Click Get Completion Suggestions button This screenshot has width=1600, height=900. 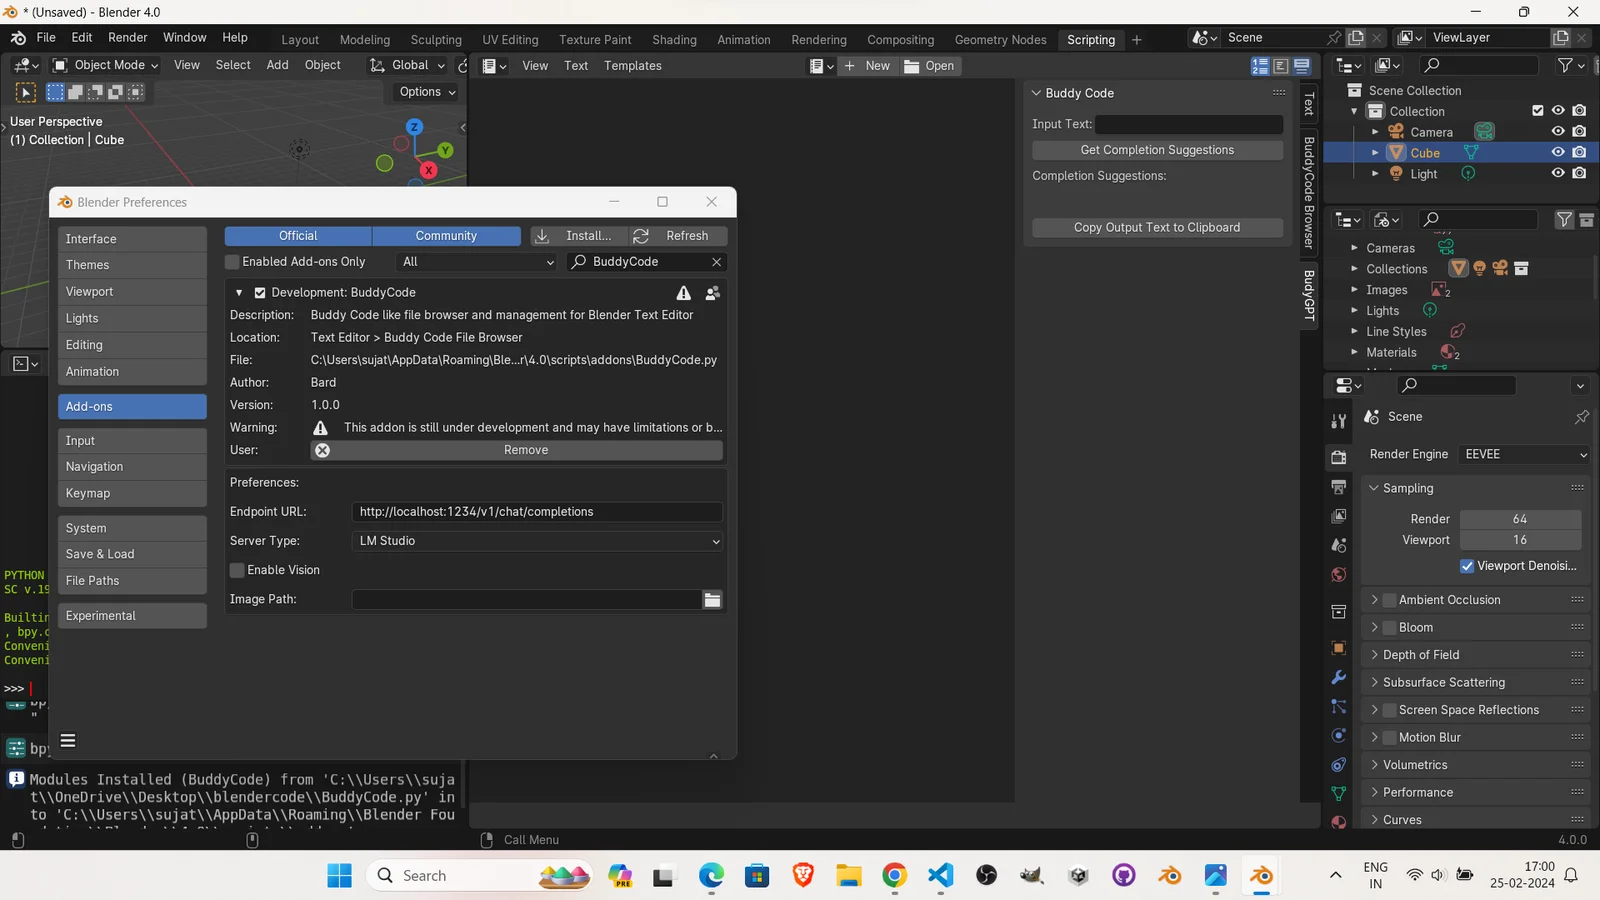click(1156, 149)
